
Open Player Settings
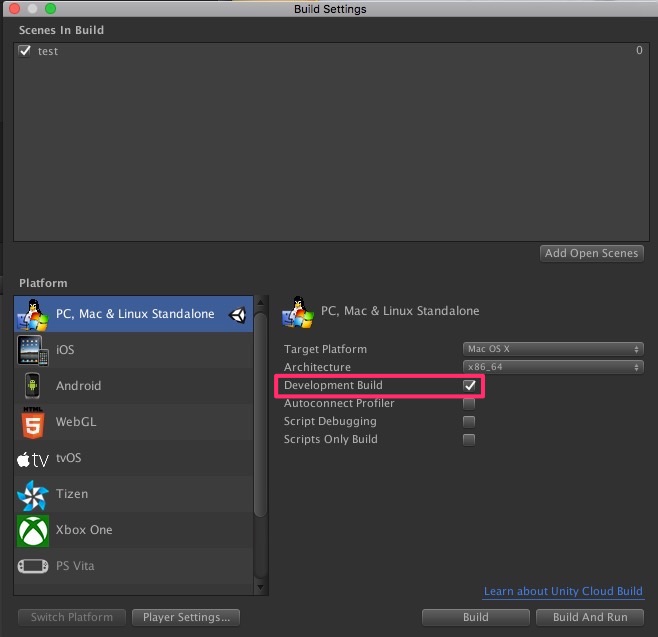[x=186, y=617]
